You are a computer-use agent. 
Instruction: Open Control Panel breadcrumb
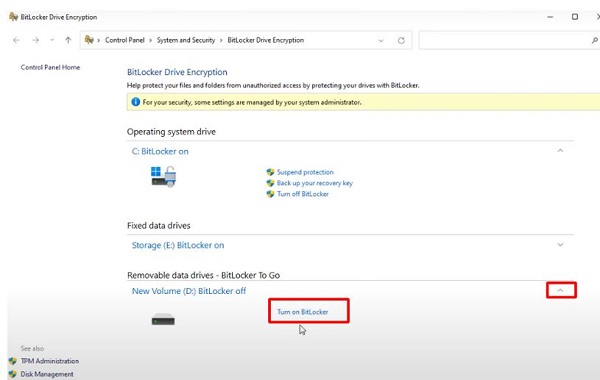pyautogui.click(x=125, y=40)
